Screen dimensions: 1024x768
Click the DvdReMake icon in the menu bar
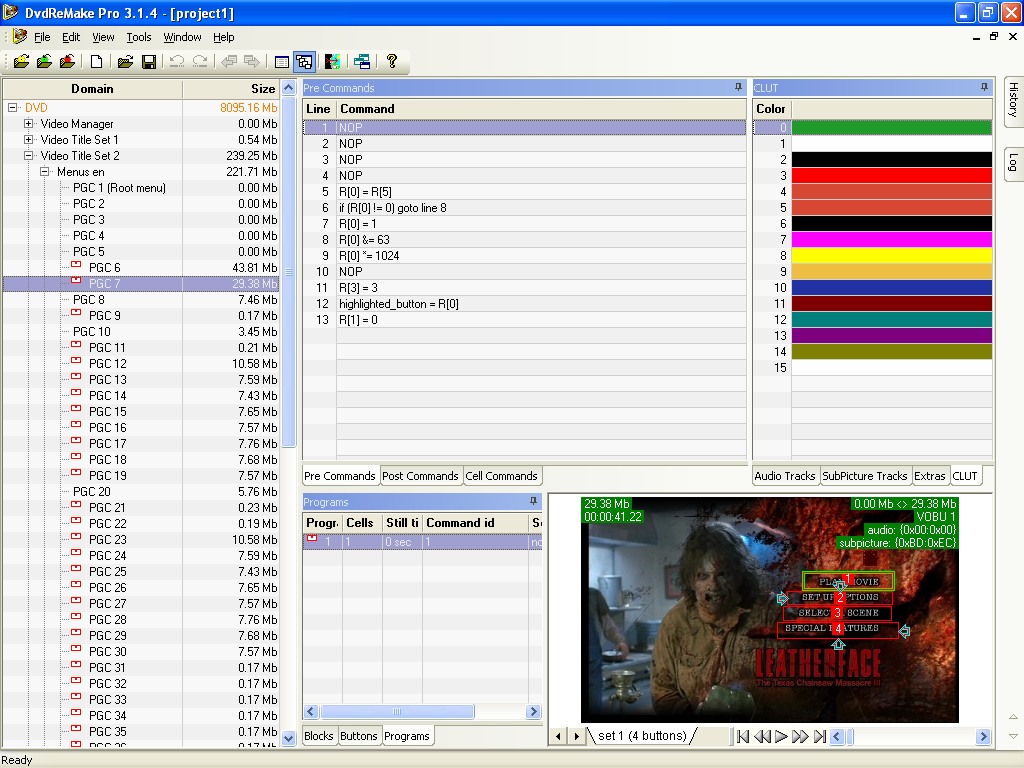point(20,37)
